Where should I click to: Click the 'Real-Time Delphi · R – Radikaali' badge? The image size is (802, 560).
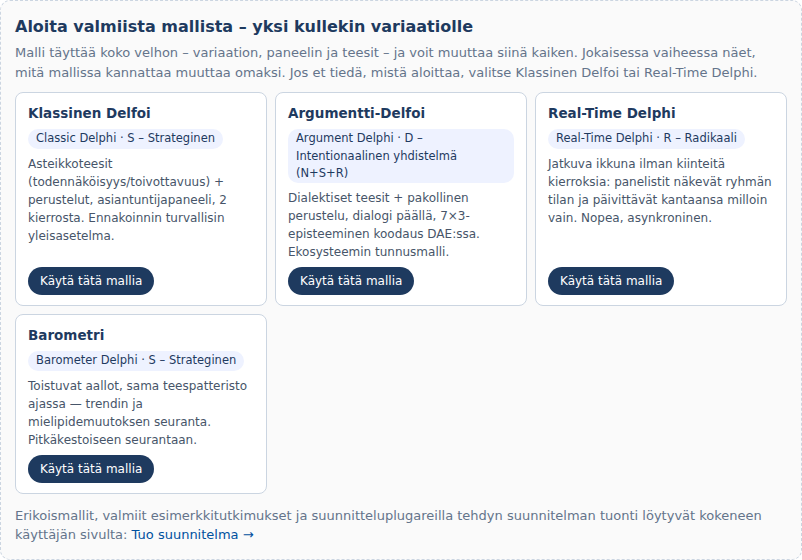point(646,138)
